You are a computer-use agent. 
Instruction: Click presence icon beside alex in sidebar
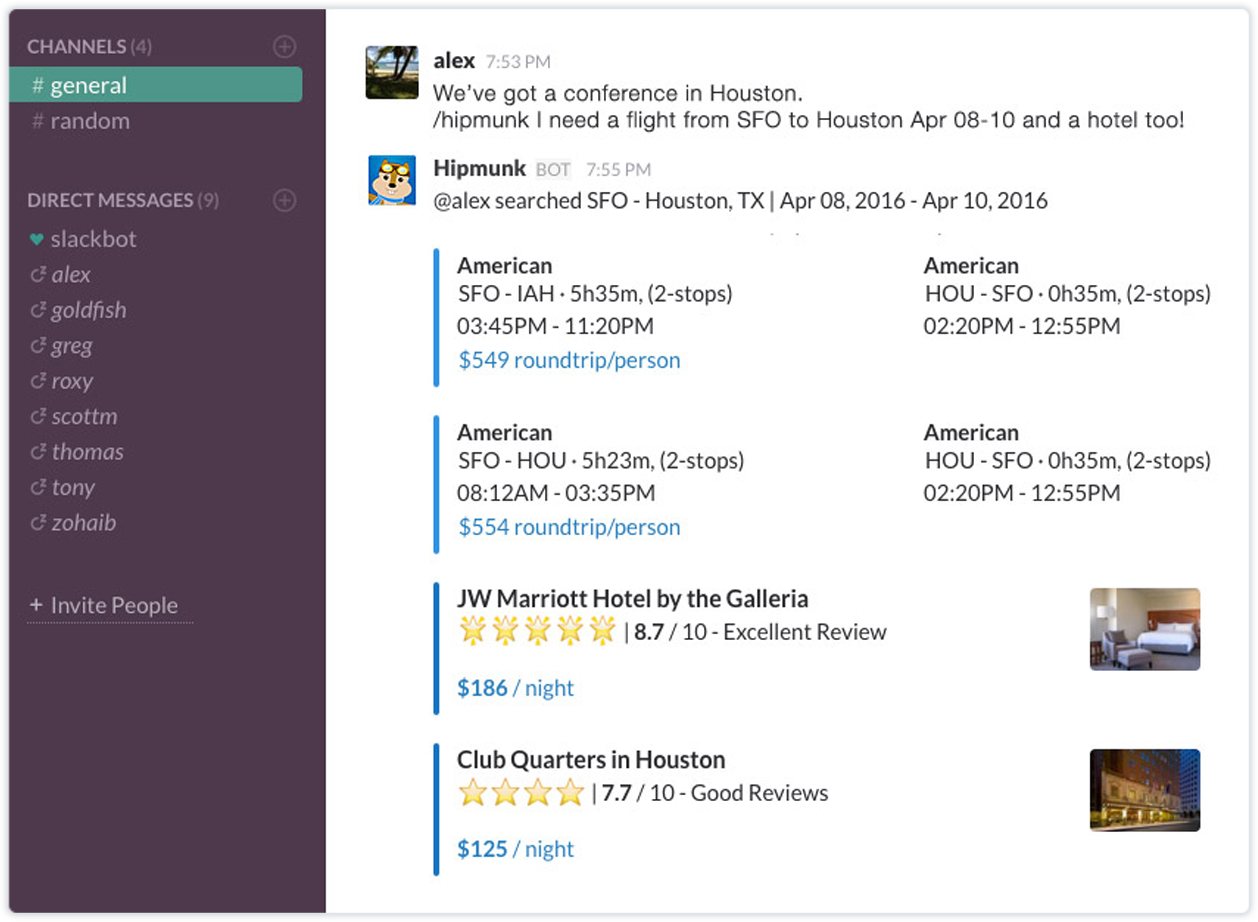click(x=38, y=275)
